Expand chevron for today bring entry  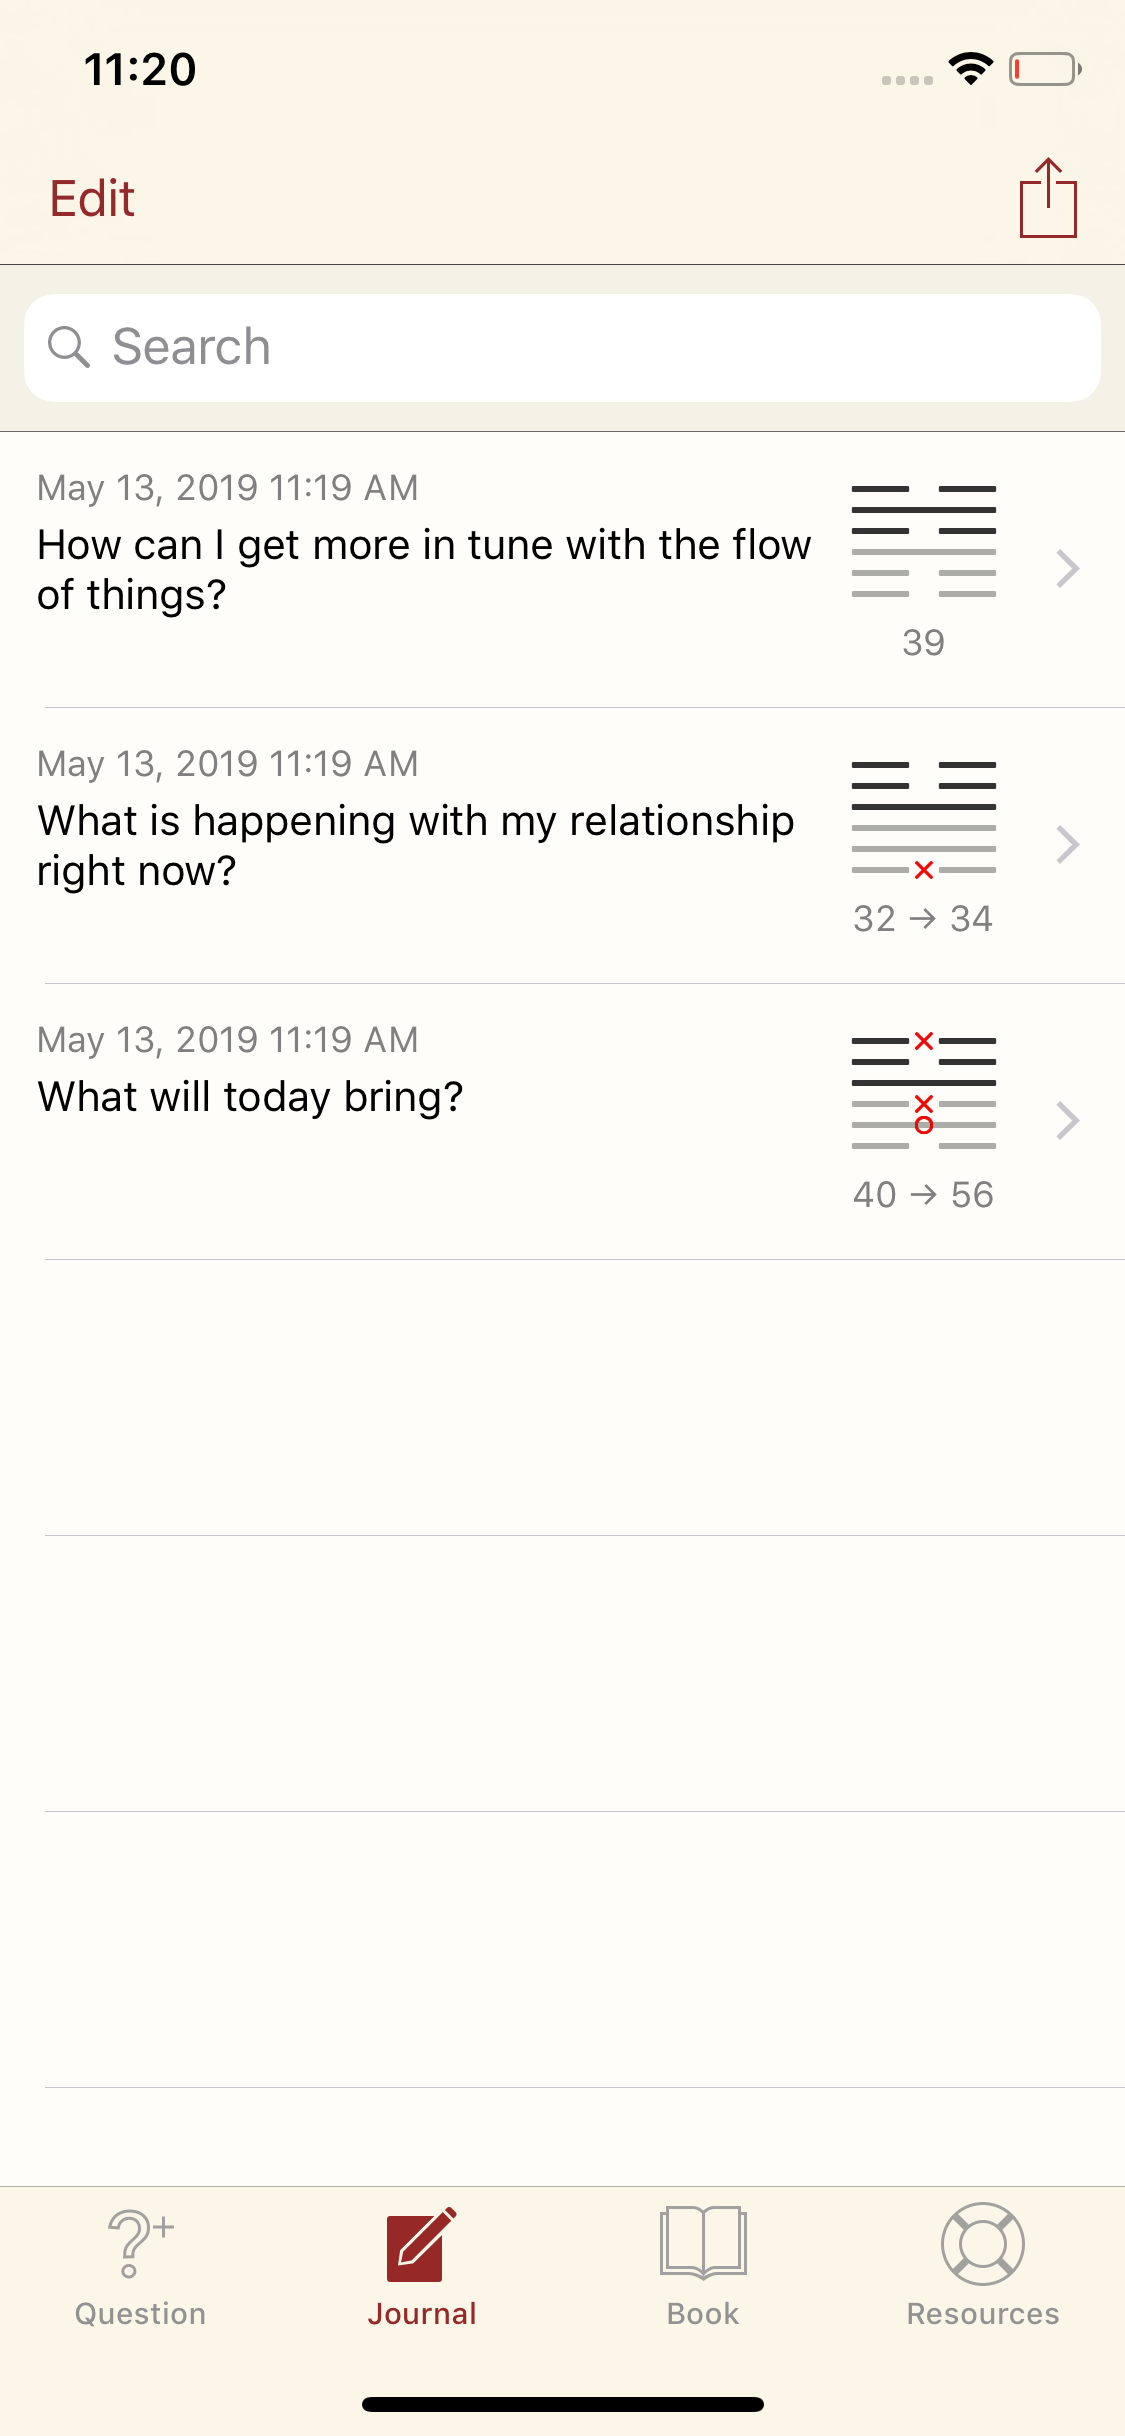(1068, 1121)
